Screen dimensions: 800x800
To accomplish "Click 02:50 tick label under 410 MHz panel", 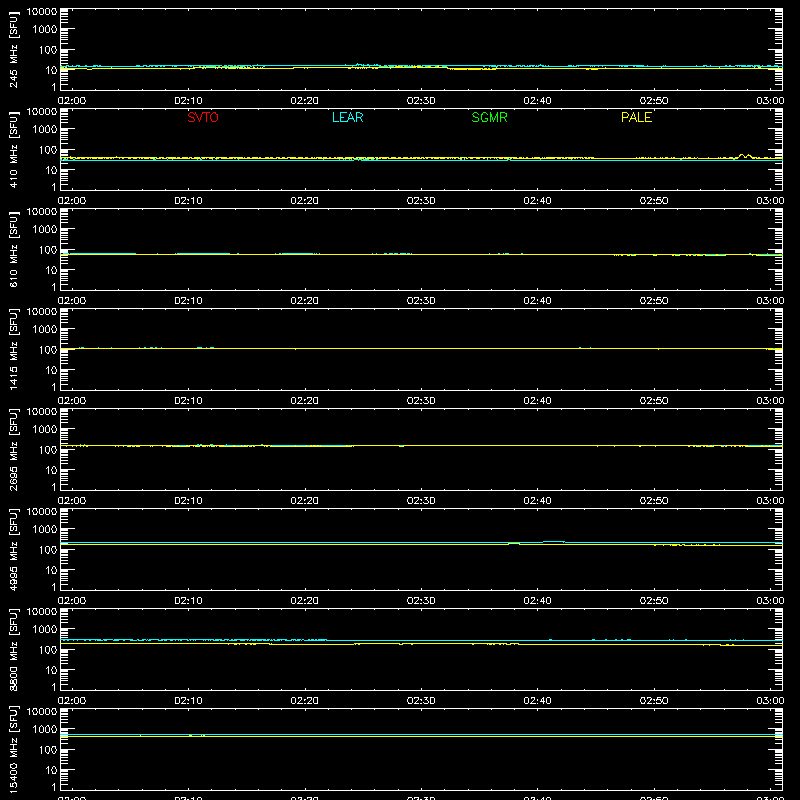I will coord(654,201).
